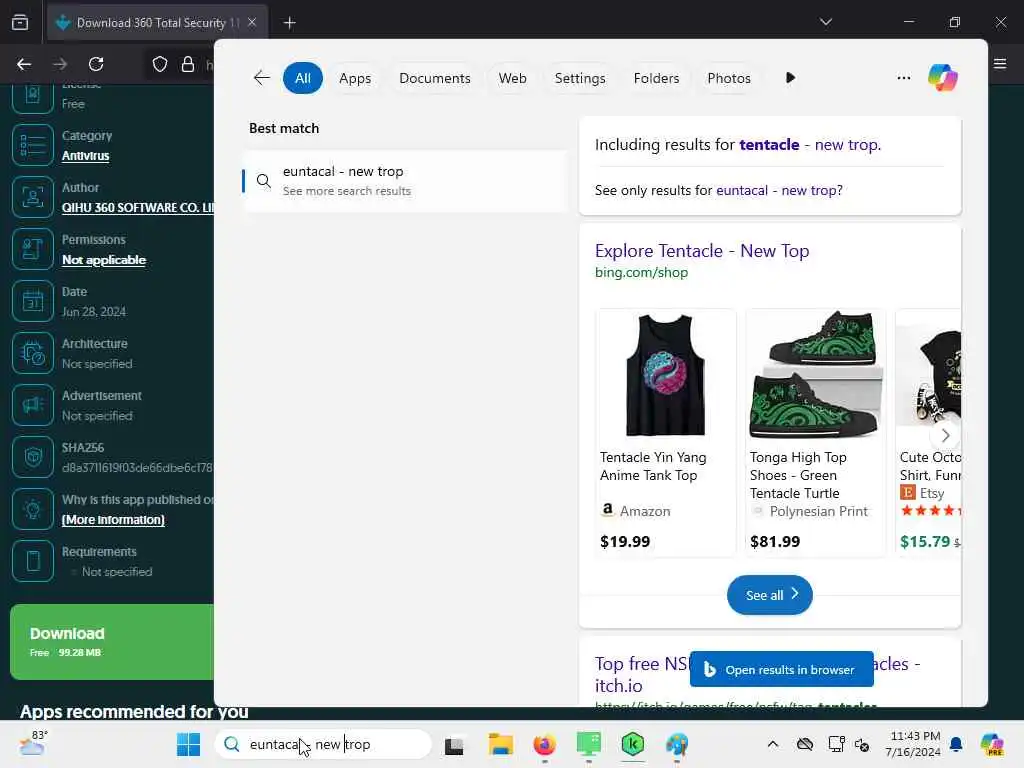Click the tentacle - new trop suggestion link
This screenshot has height=768, width=1024.
(x=810, y=144)
